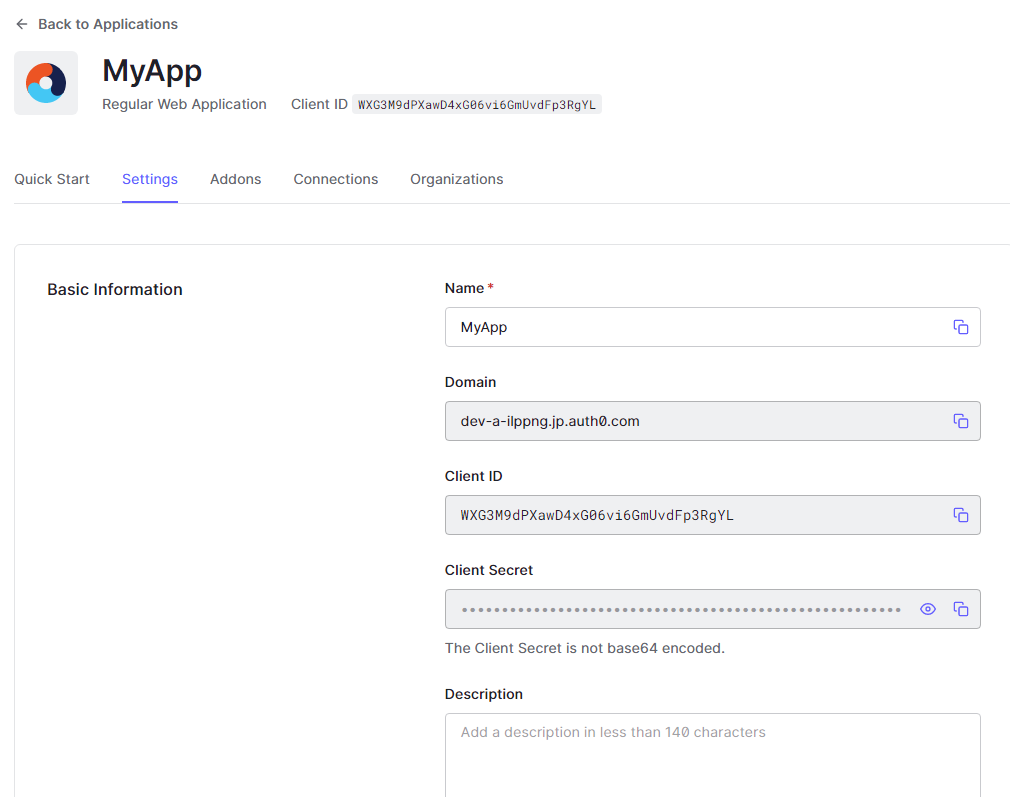Click the base64 encoding note text
The height and width of the screenshot is (797, 1010).
(584, 648)
